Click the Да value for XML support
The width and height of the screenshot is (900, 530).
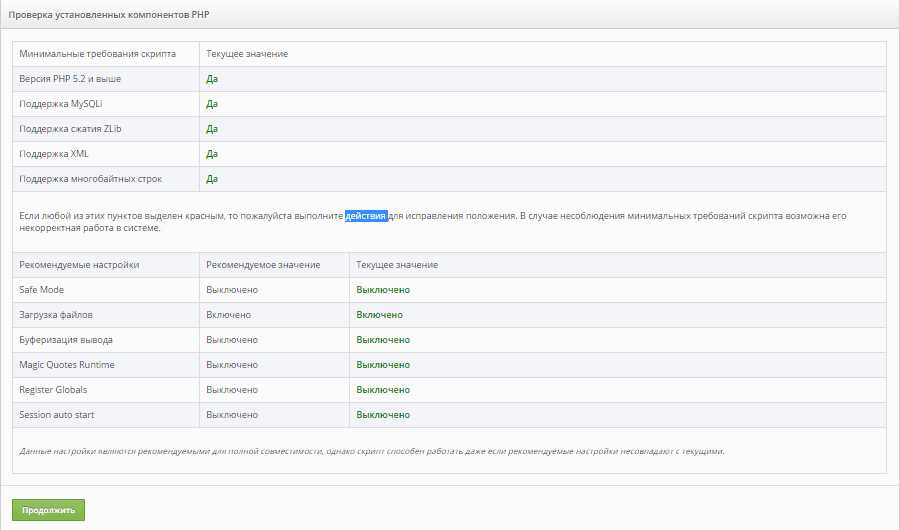coord(212,154)
